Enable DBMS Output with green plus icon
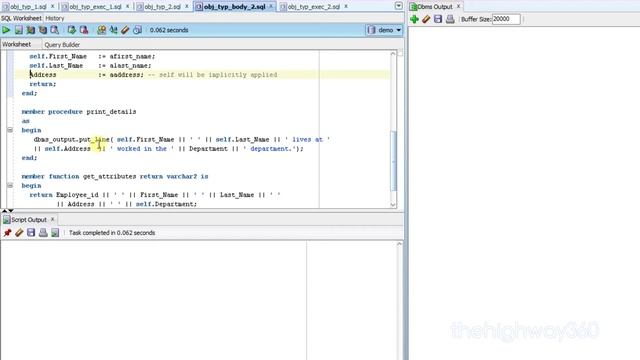 pos(414,19)
